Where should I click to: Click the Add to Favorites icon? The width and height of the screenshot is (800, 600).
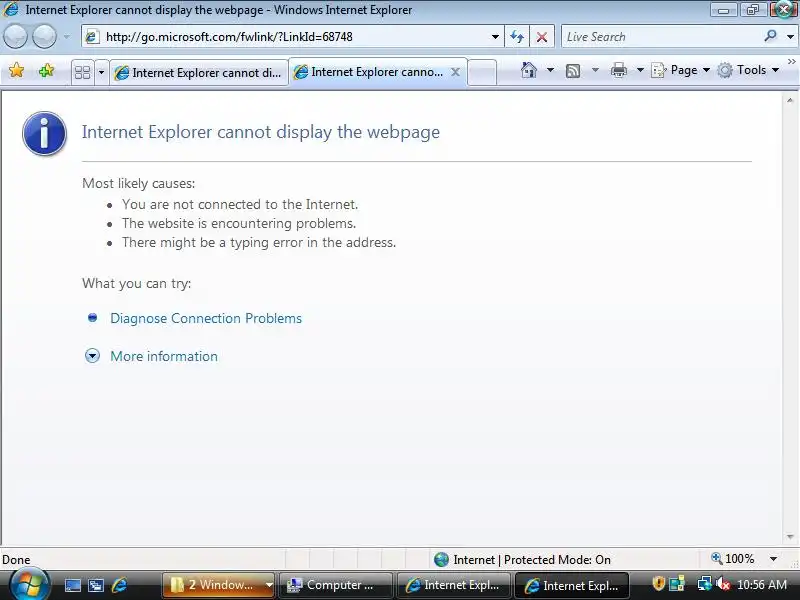tap(46, 70)
